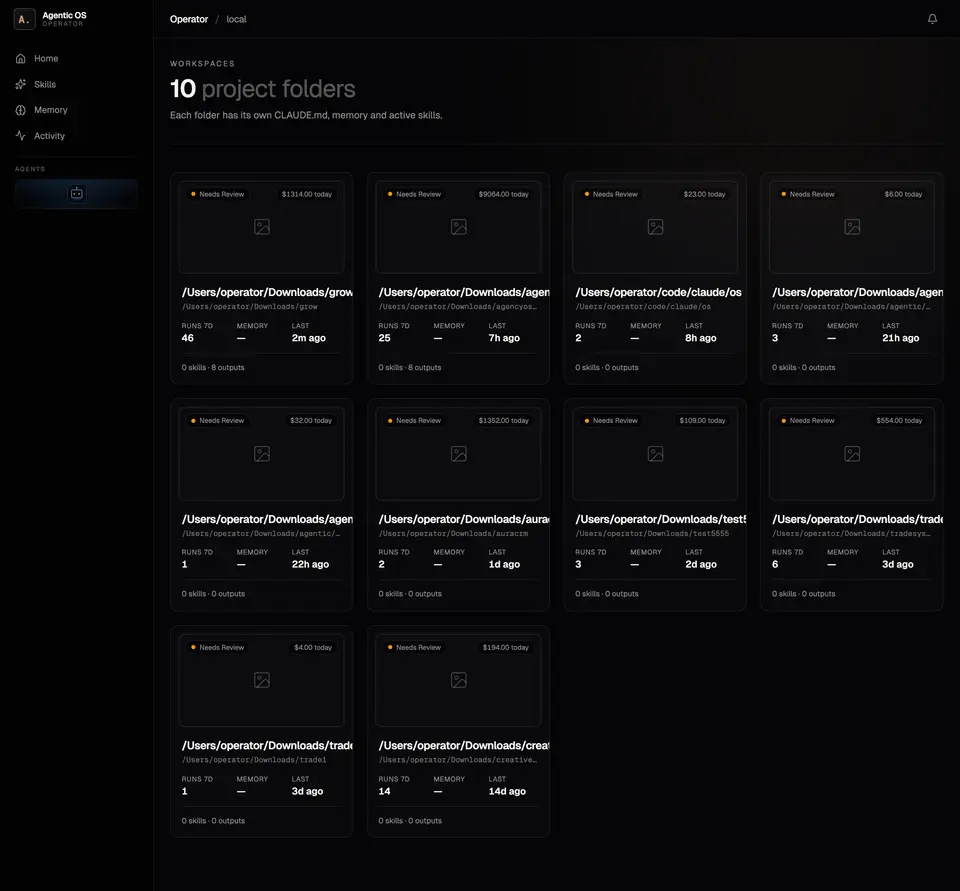This screenshot has width=960, height=891.
Task: Click the '7h ago' last run value
Action: click(x=504, y=338)
